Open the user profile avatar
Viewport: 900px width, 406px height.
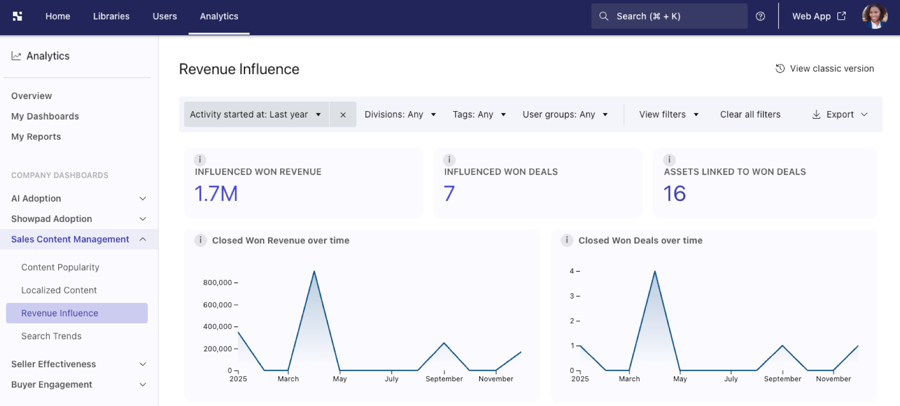[x=875, y=16]
